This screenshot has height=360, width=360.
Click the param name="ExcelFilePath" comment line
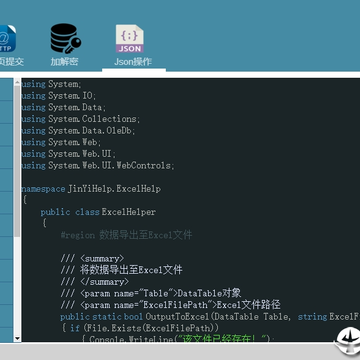170,305
